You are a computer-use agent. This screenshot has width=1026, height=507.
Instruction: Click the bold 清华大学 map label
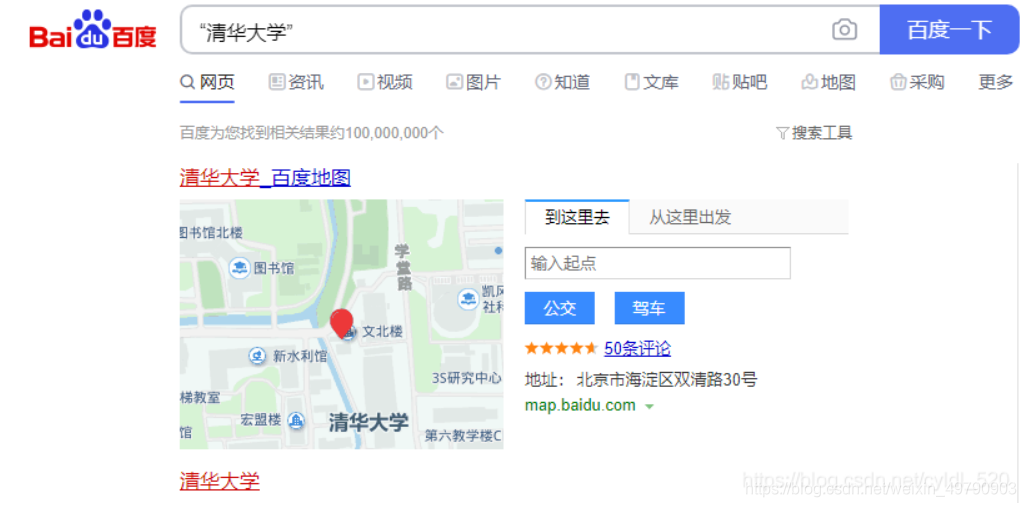tap(368, 422)
